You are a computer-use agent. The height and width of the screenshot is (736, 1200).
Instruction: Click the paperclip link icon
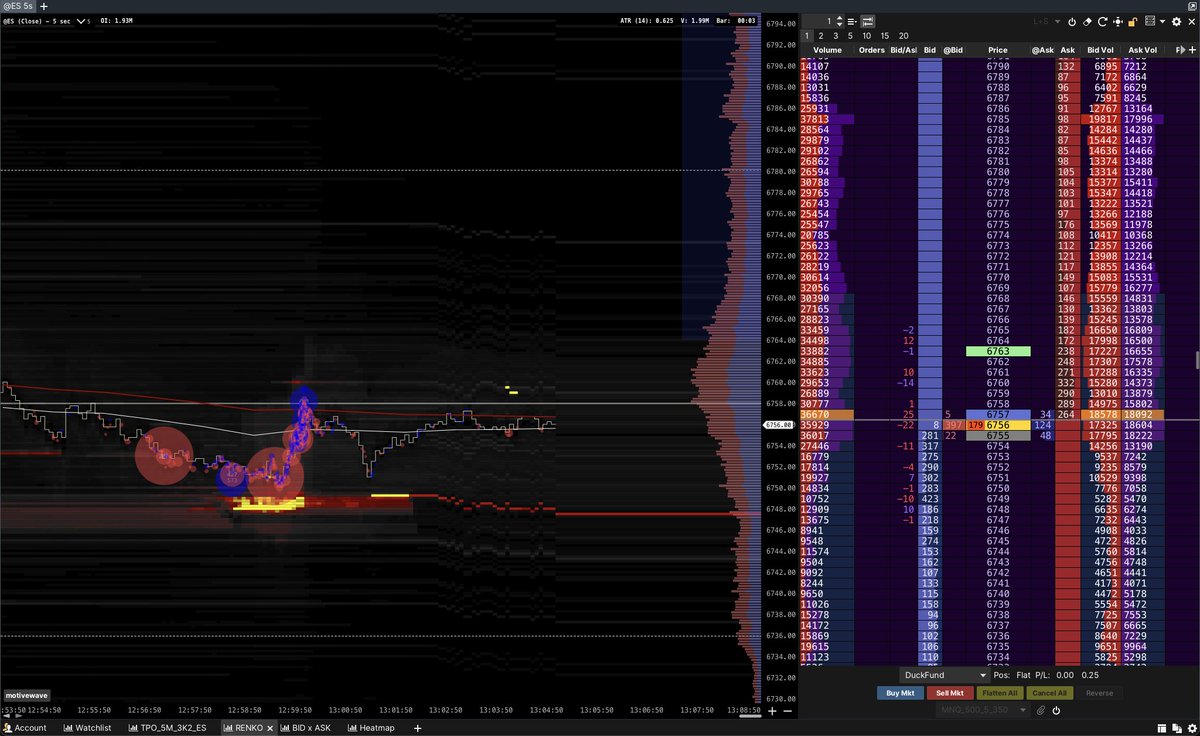1041,710
